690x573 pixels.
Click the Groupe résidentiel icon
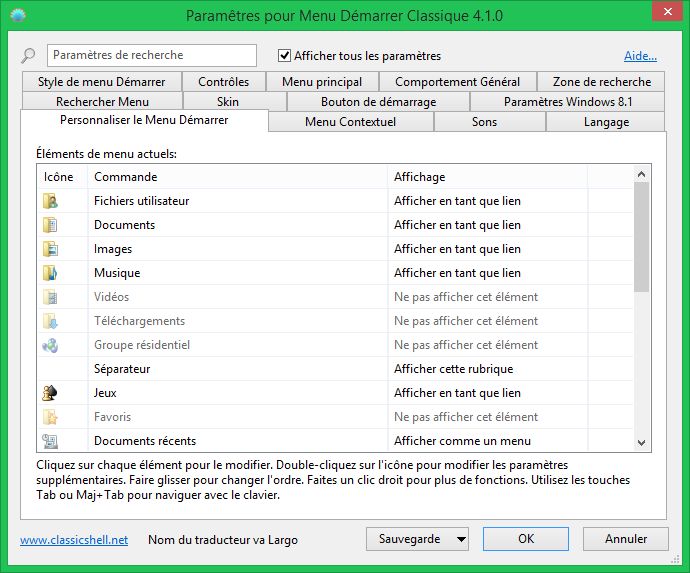(51, 345)
